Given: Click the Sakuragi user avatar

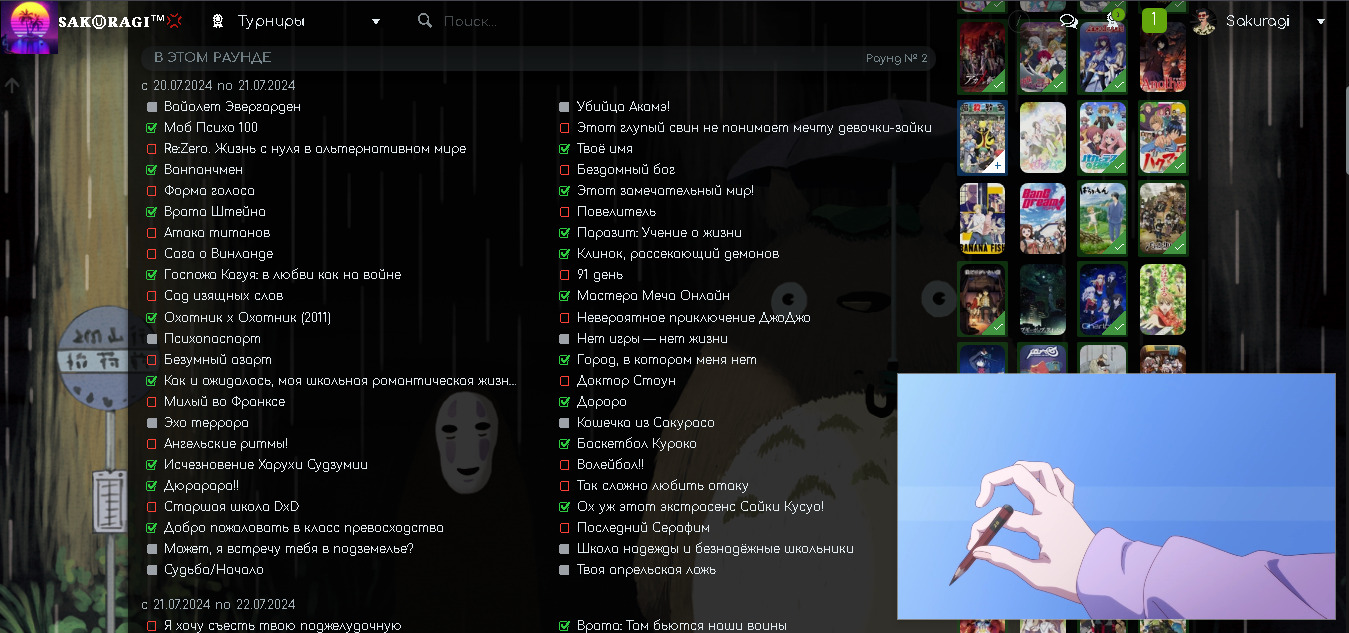Looking at the screenshot, I should [x=1204, y=21].
